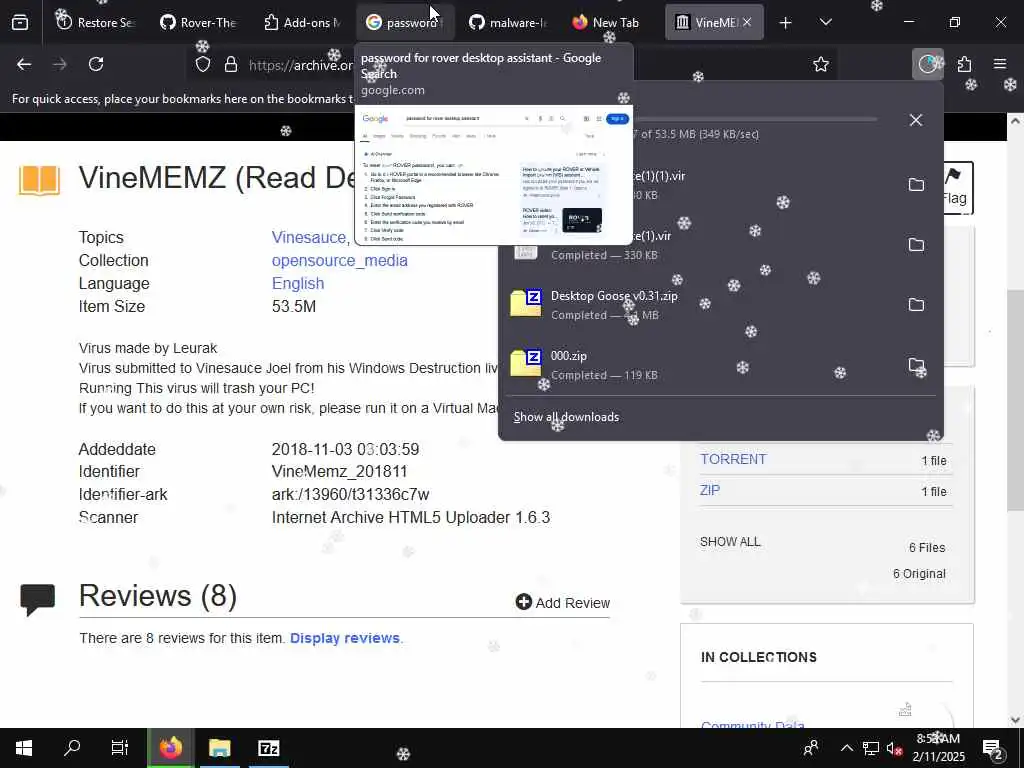Click the download progress bar
The width and height of the screenshot is (1024, 768).
coord(754,120)
